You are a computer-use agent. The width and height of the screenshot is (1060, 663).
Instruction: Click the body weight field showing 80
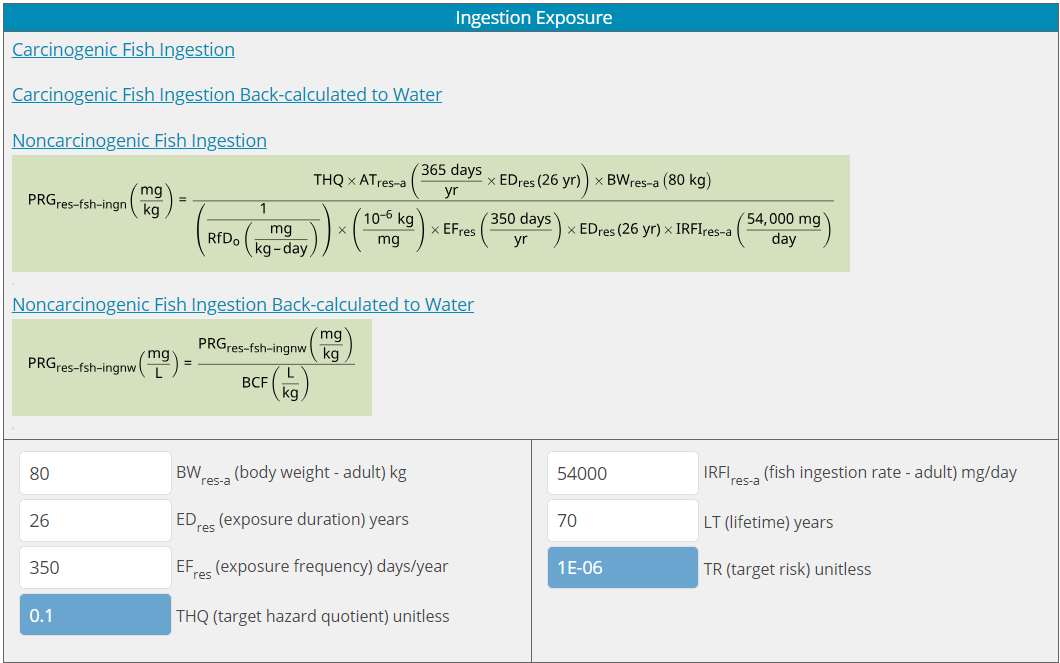pyautogui.click(x=95, y=473)
